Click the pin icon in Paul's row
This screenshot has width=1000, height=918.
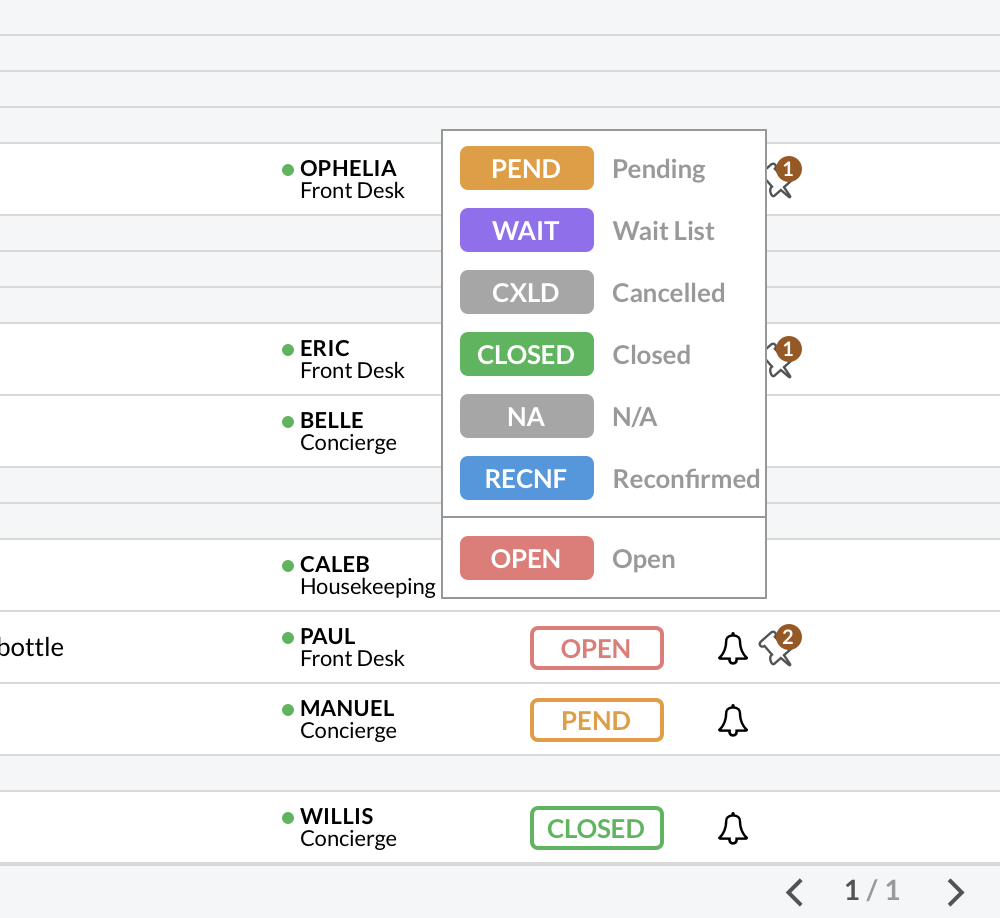(x=775, y=649)
